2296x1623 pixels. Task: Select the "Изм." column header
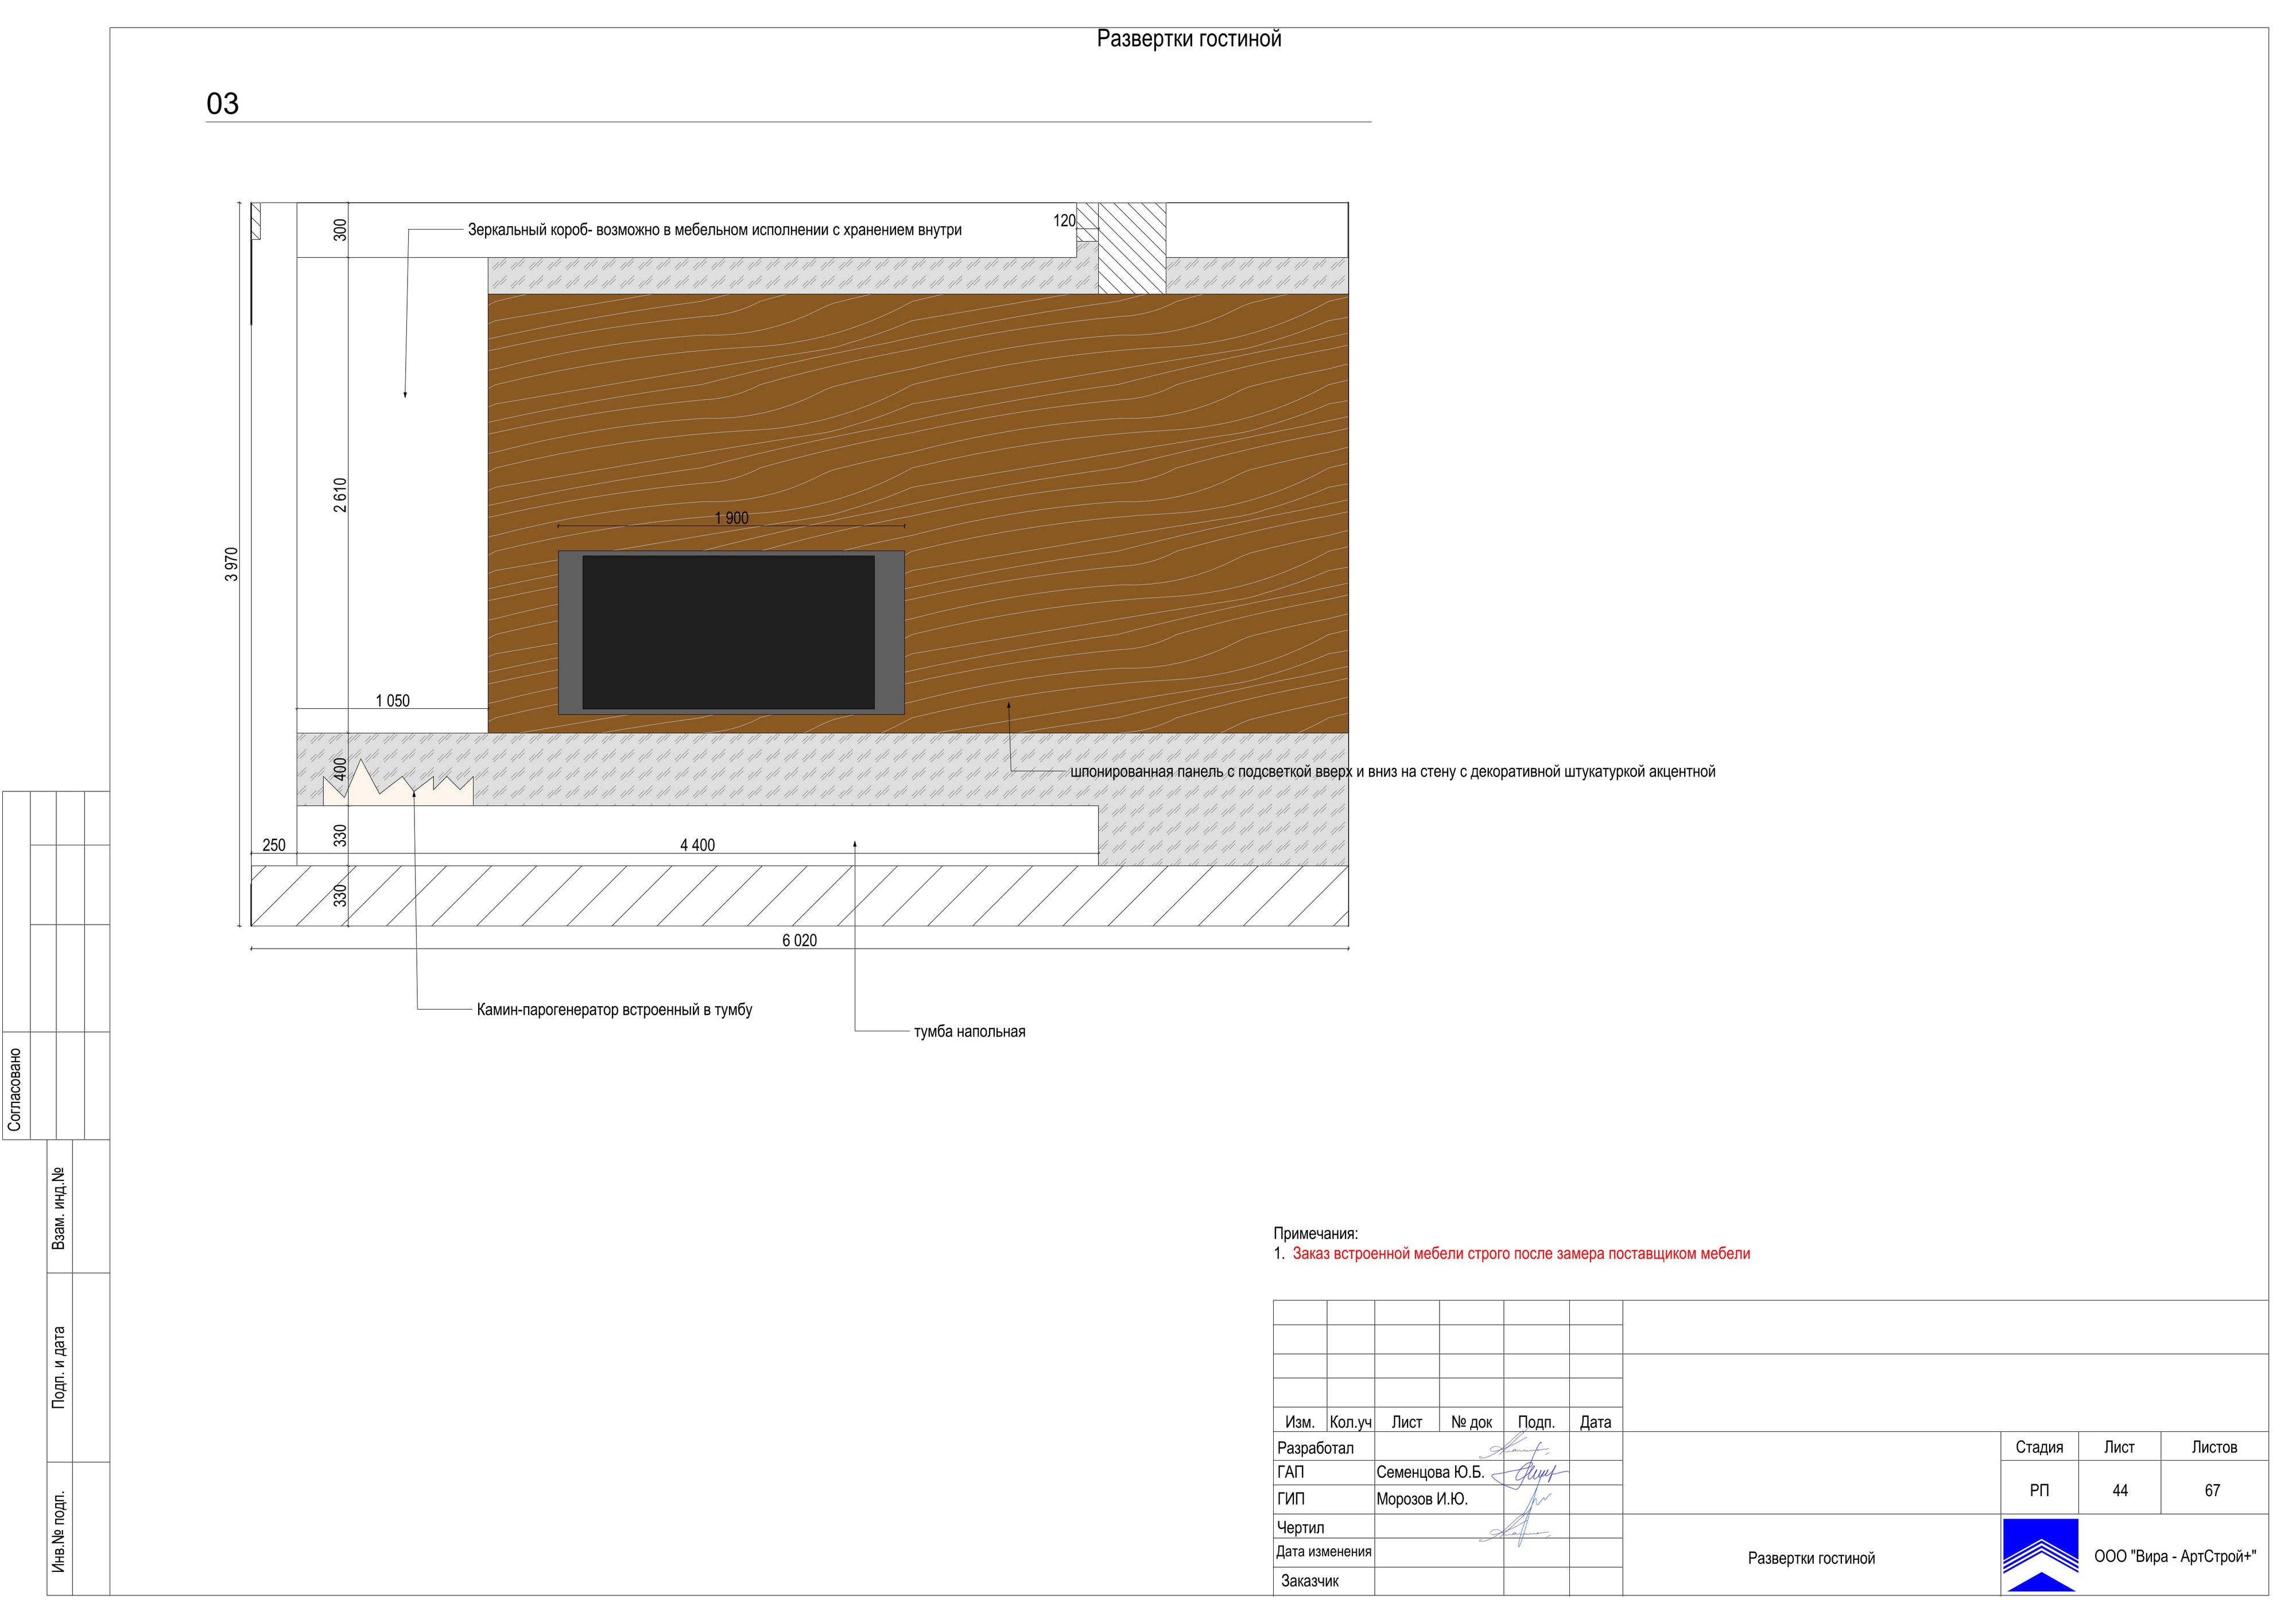tap(1299, 1422)
